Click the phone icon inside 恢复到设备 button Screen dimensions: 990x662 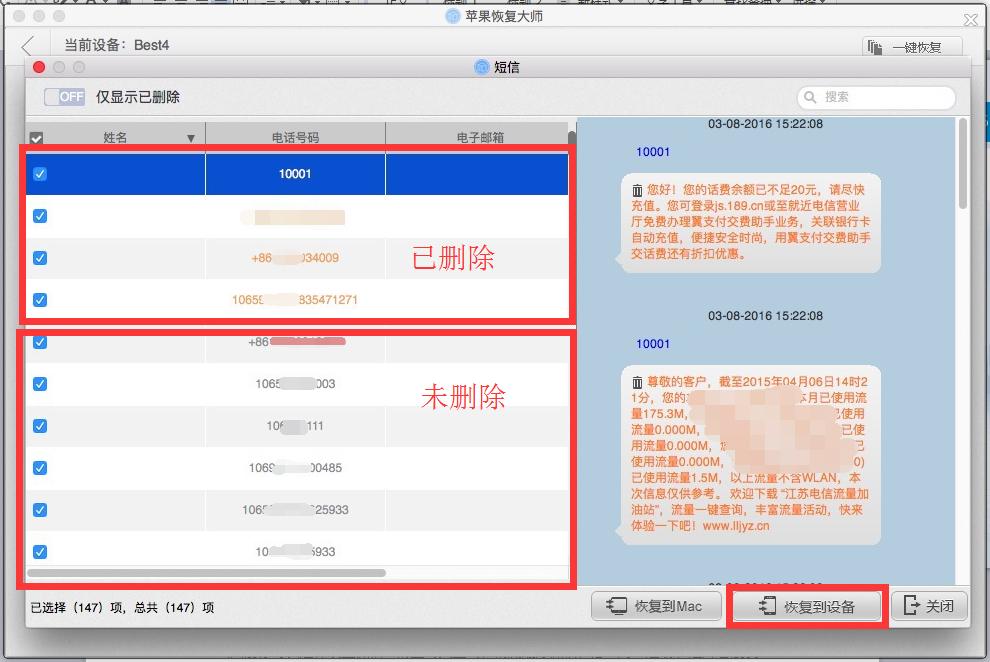[766, 605]
